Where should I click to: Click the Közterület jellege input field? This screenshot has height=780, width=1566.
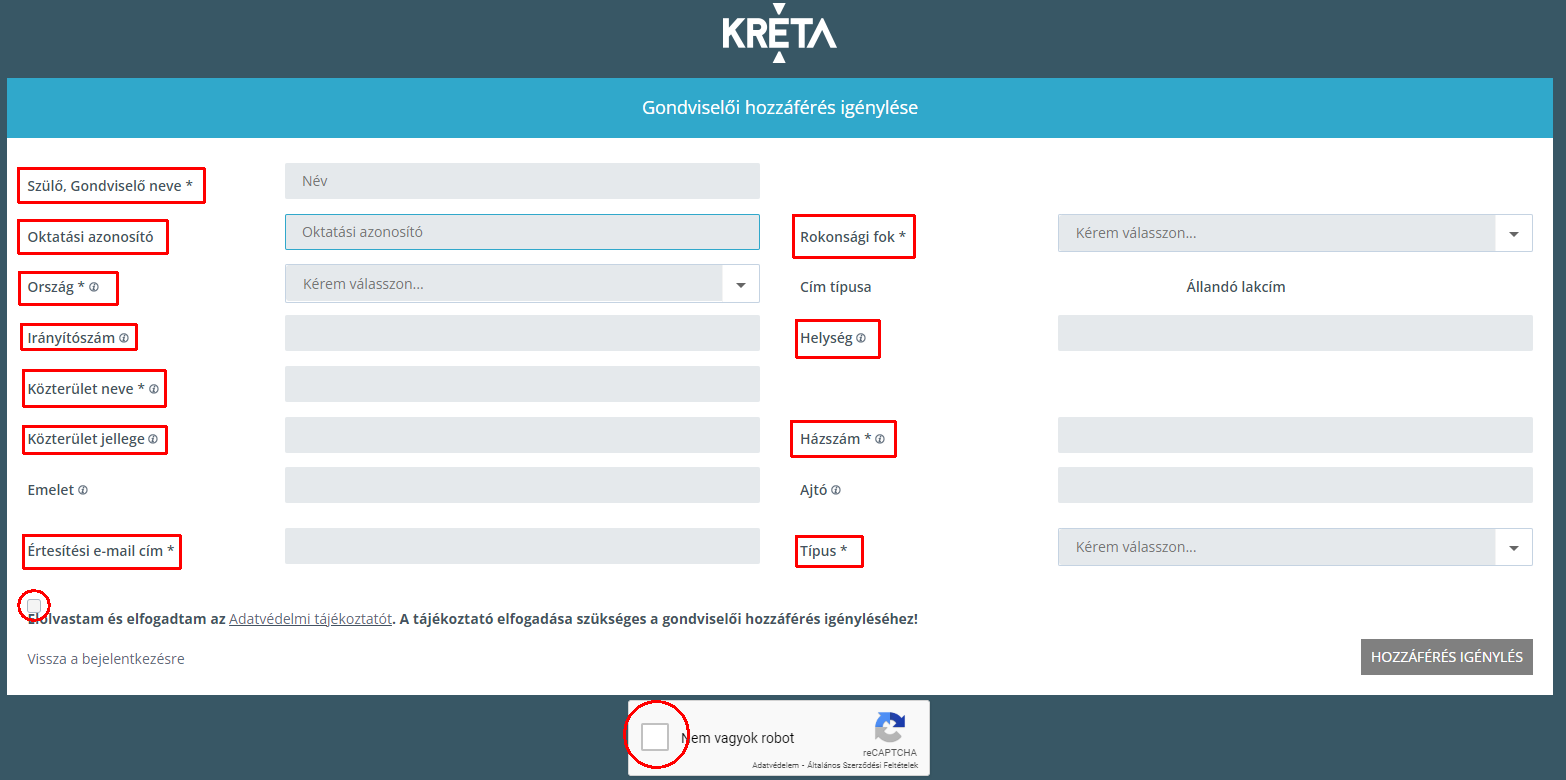click(x=522, y=435)
